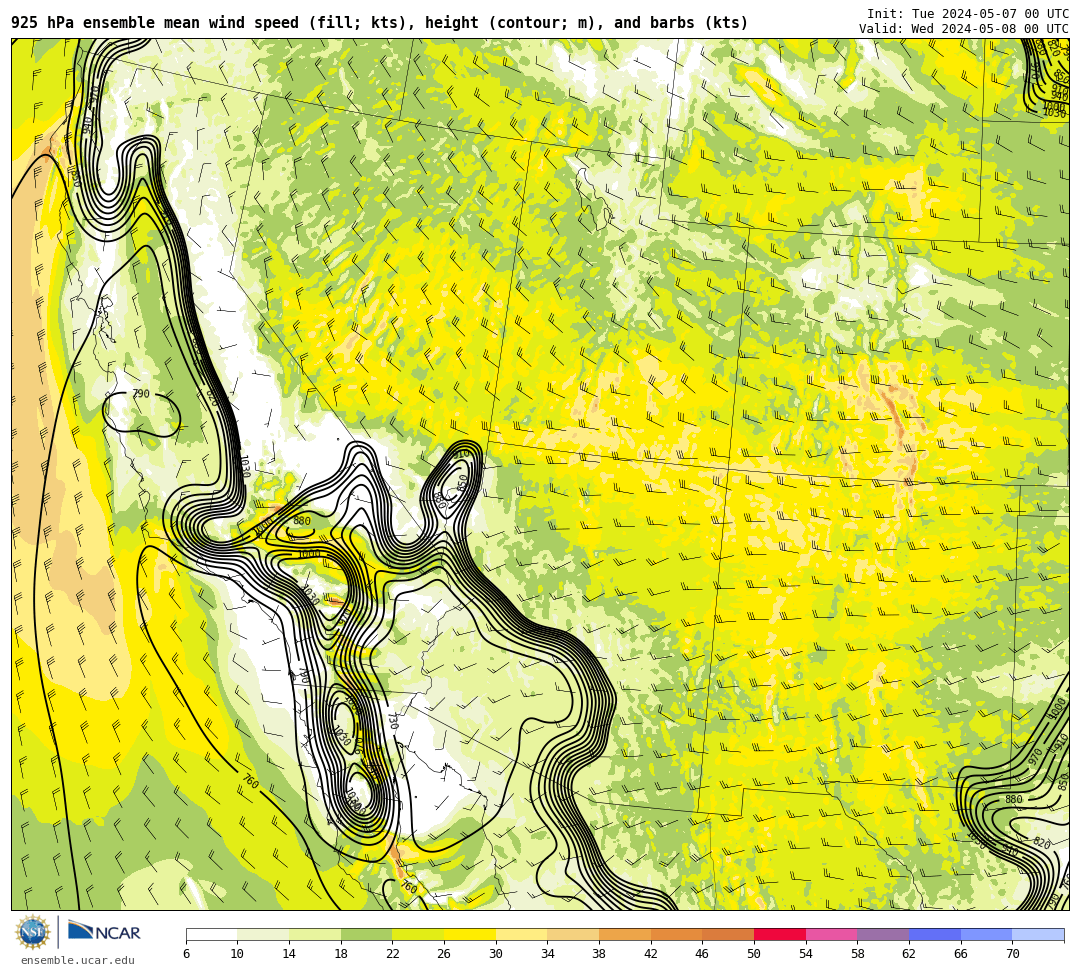Pick the burnt orange 46–50 kts colorbar swatch

click(x=728, y=934)
